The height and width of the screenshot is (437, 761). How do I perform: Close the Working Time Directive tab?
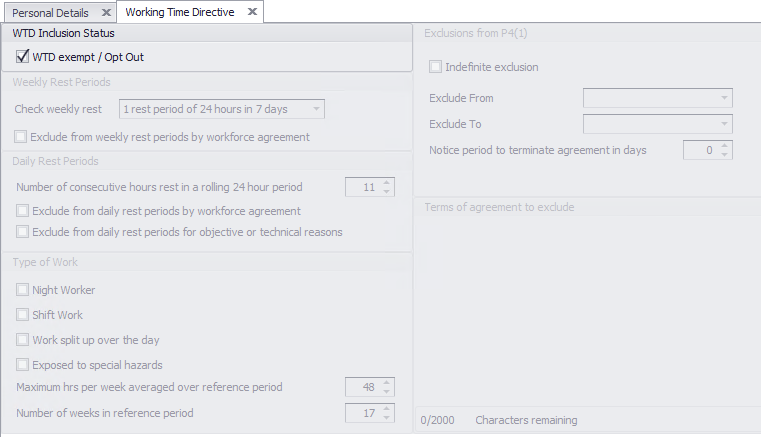click(x=252, y=12)
